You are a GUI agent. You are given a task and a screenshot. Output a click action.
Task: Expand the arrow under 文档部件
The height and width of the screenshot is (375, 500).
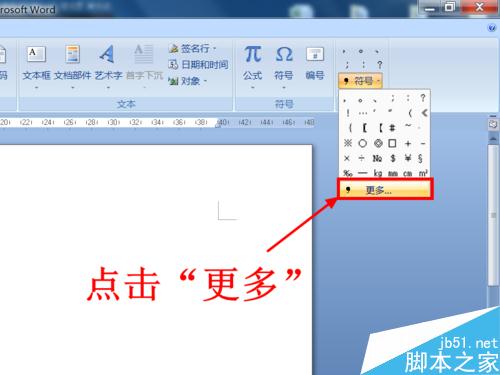(72, 88)
